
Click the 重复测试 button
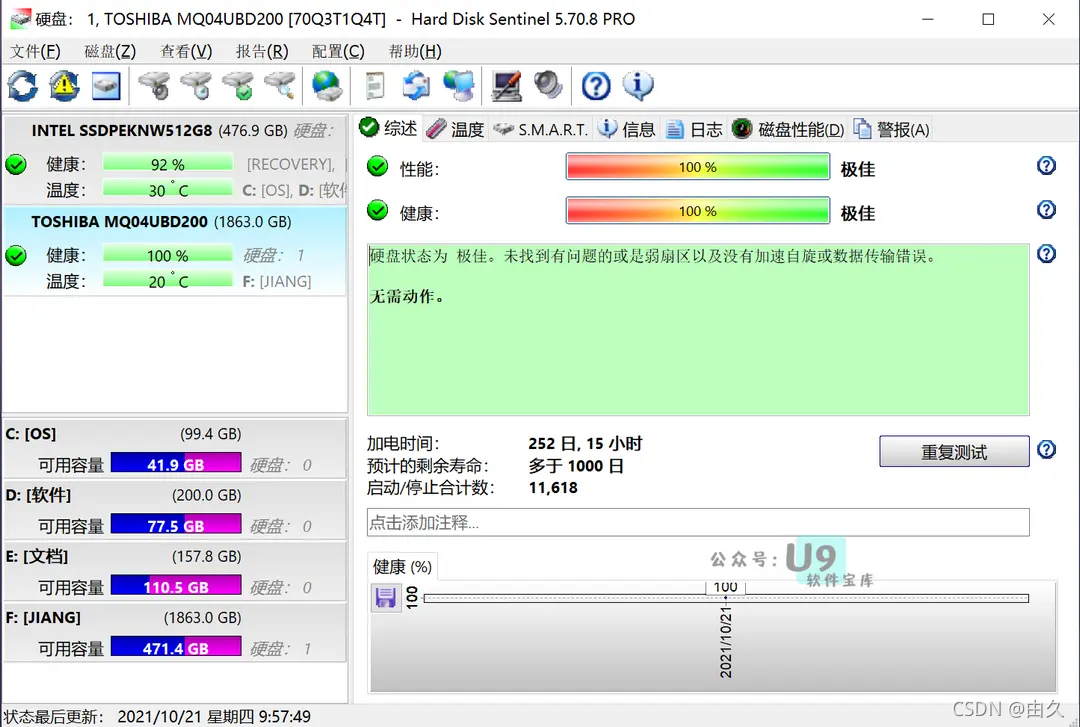click(954, 451)
